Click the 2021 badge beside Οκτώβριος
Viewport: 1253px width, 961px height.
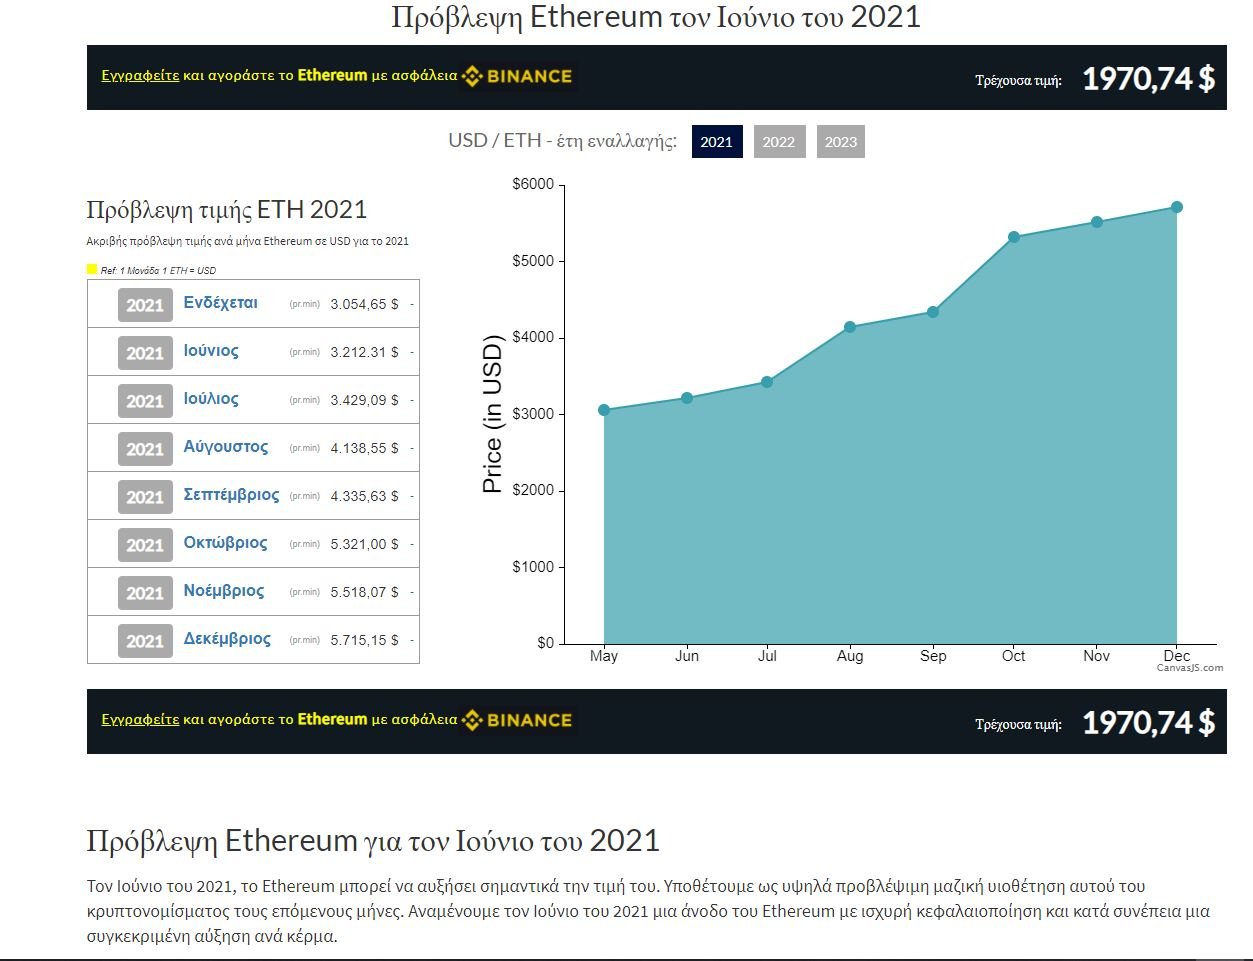[145, 545]
